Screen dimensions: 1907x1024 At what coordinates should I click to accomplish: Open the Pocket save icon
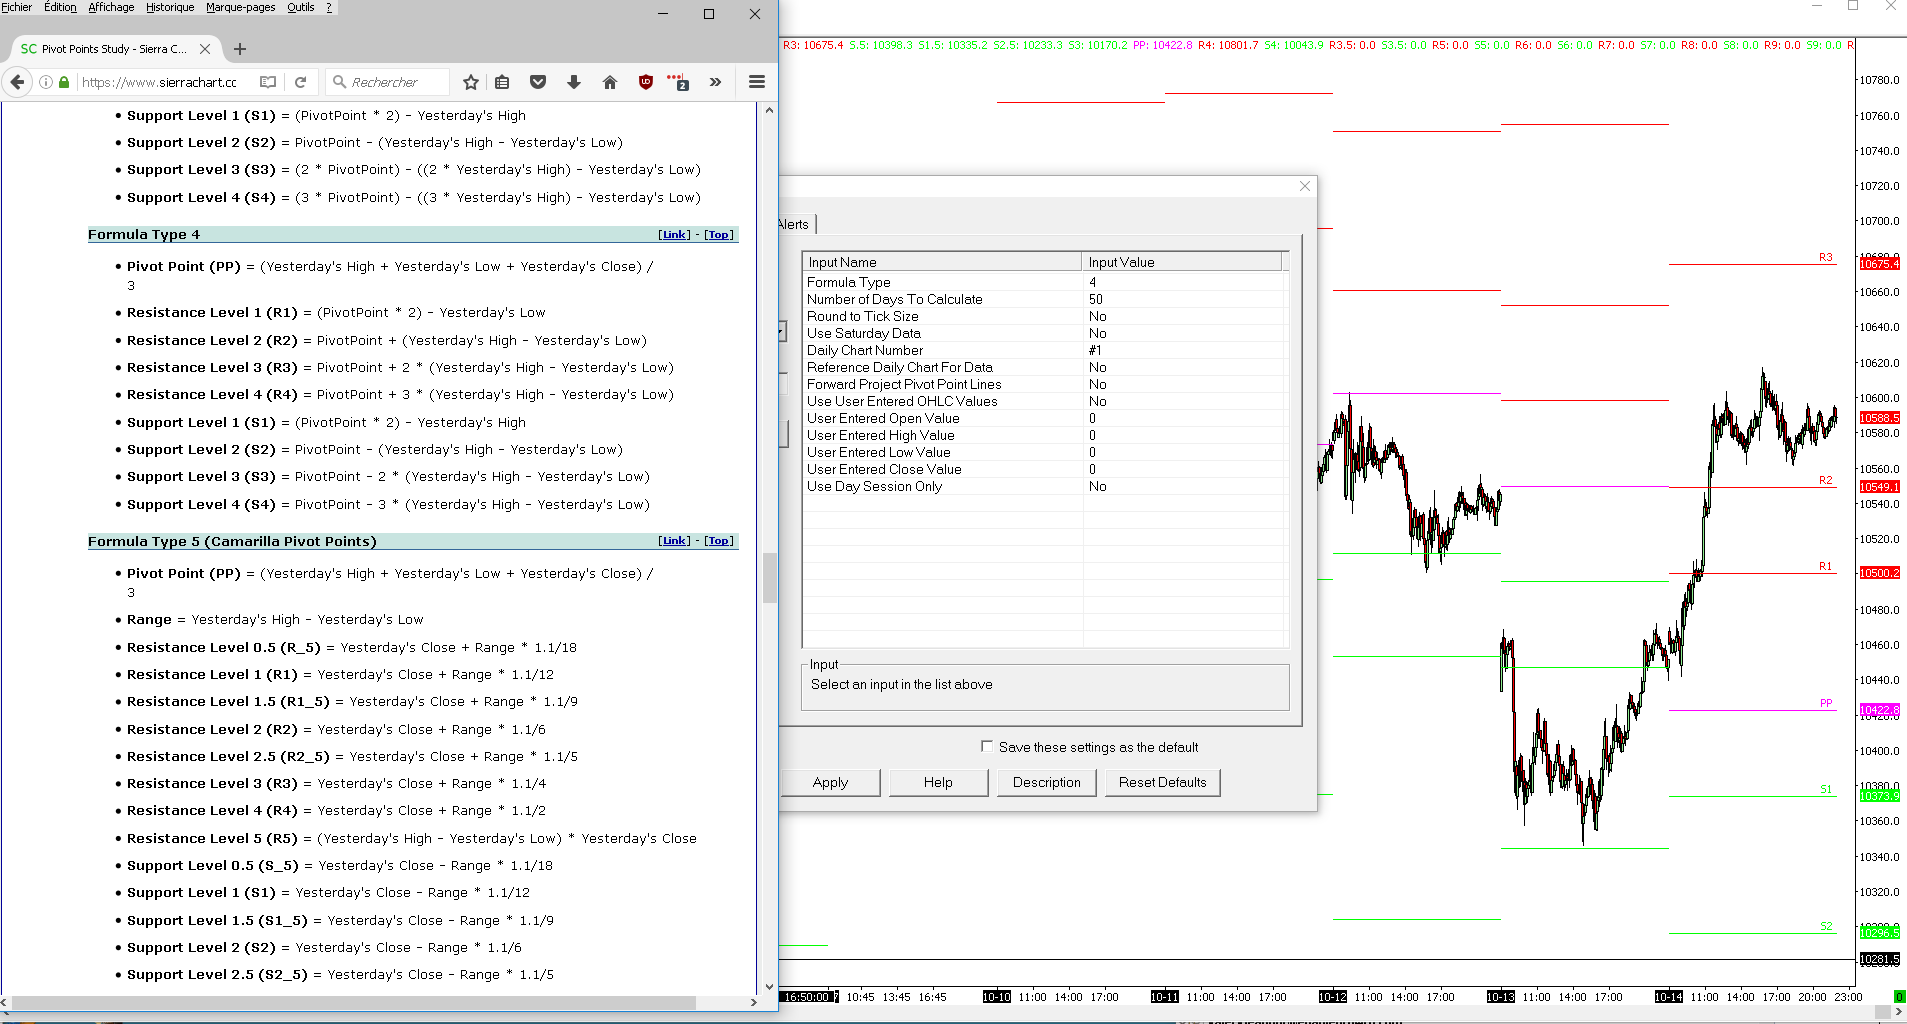tap(538, 82)
